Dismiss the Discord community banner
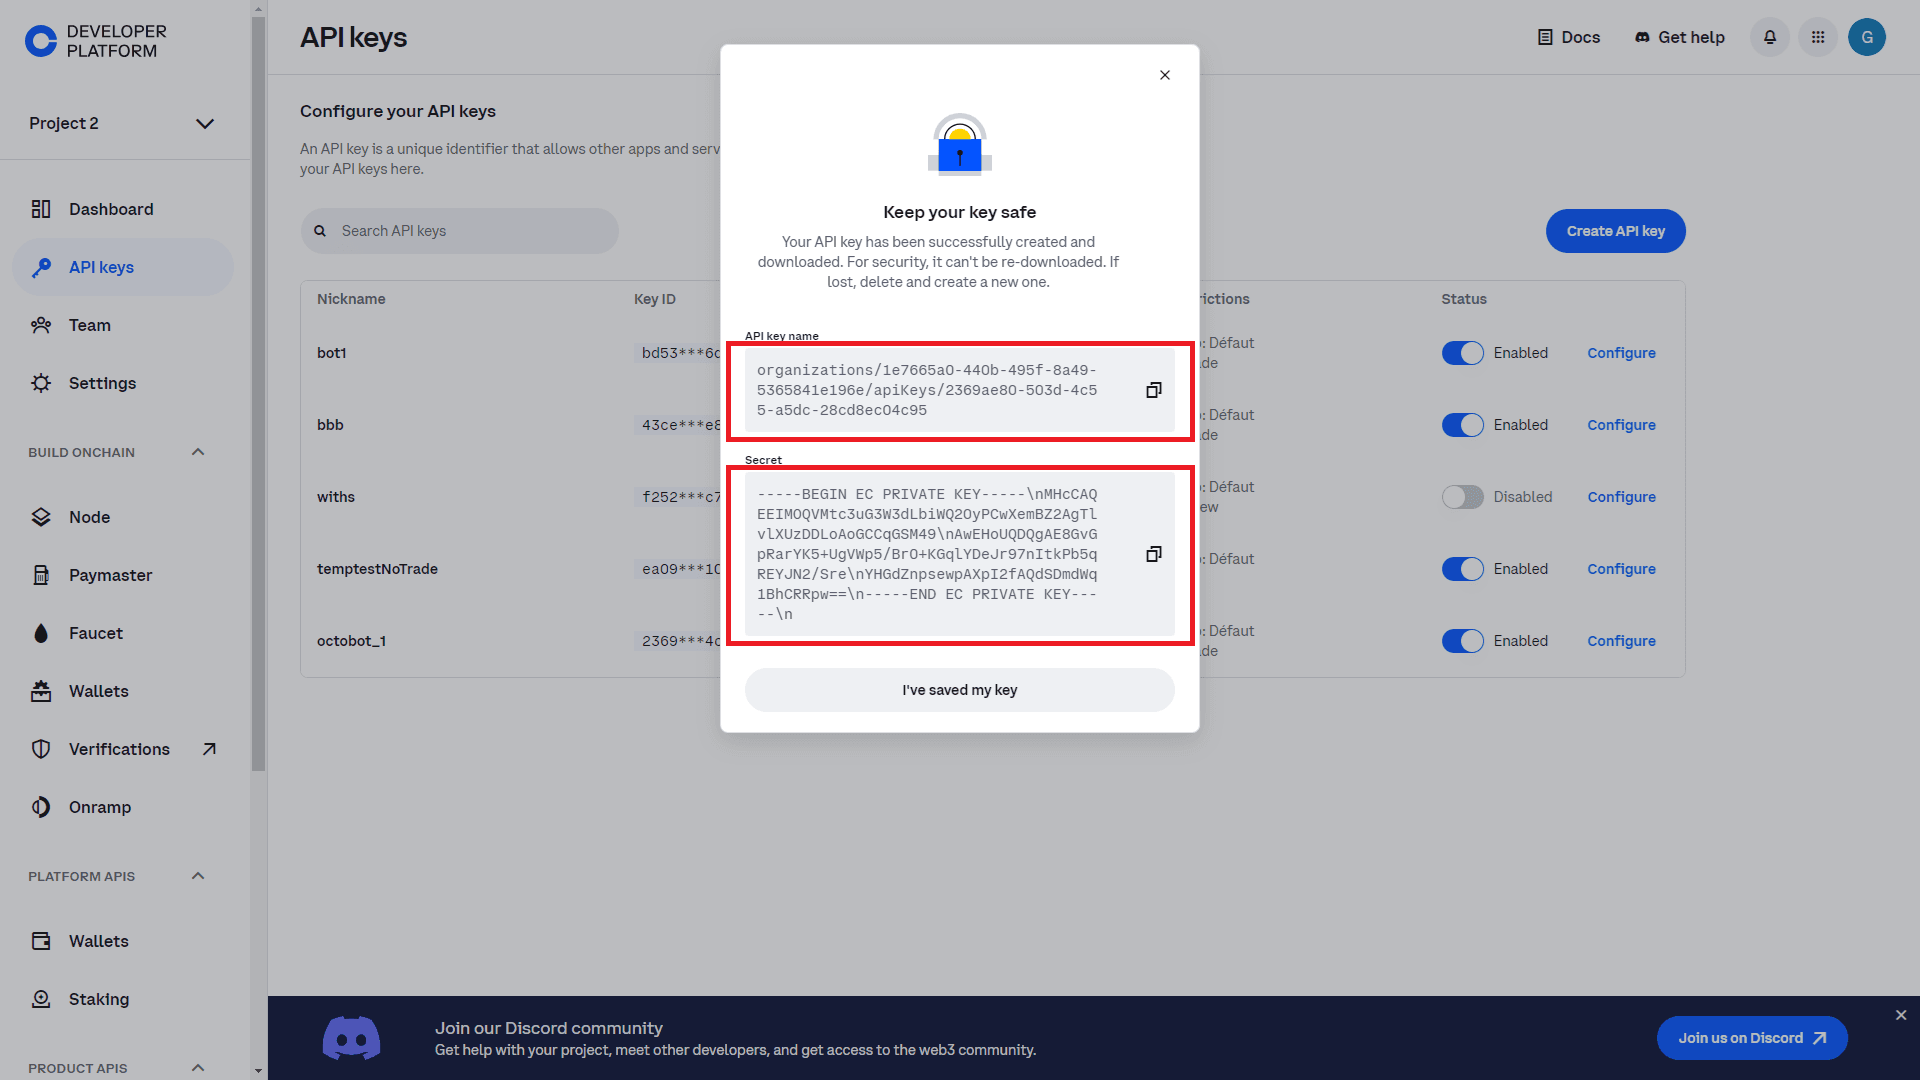The width and height of the screenshot is (1920, 1080). point(1901,1015)
